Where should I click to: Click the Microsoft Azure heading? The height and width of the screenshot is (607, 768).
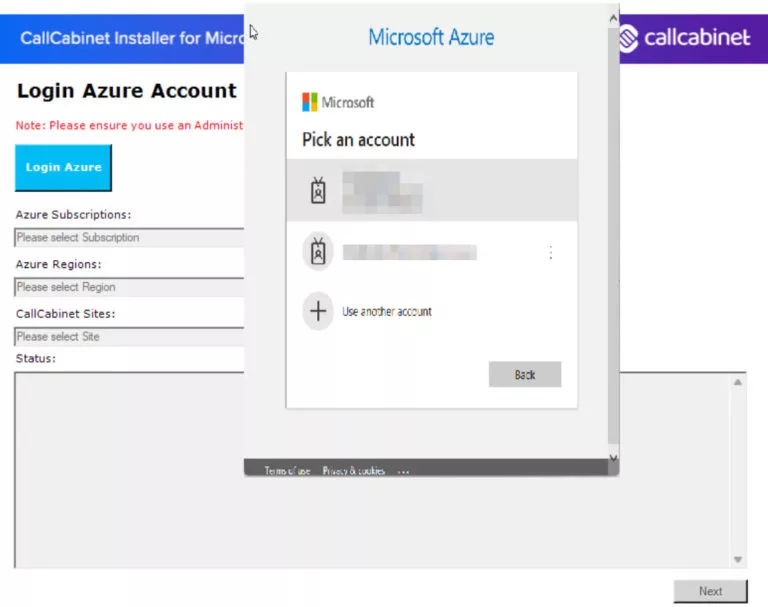[431, 37]
